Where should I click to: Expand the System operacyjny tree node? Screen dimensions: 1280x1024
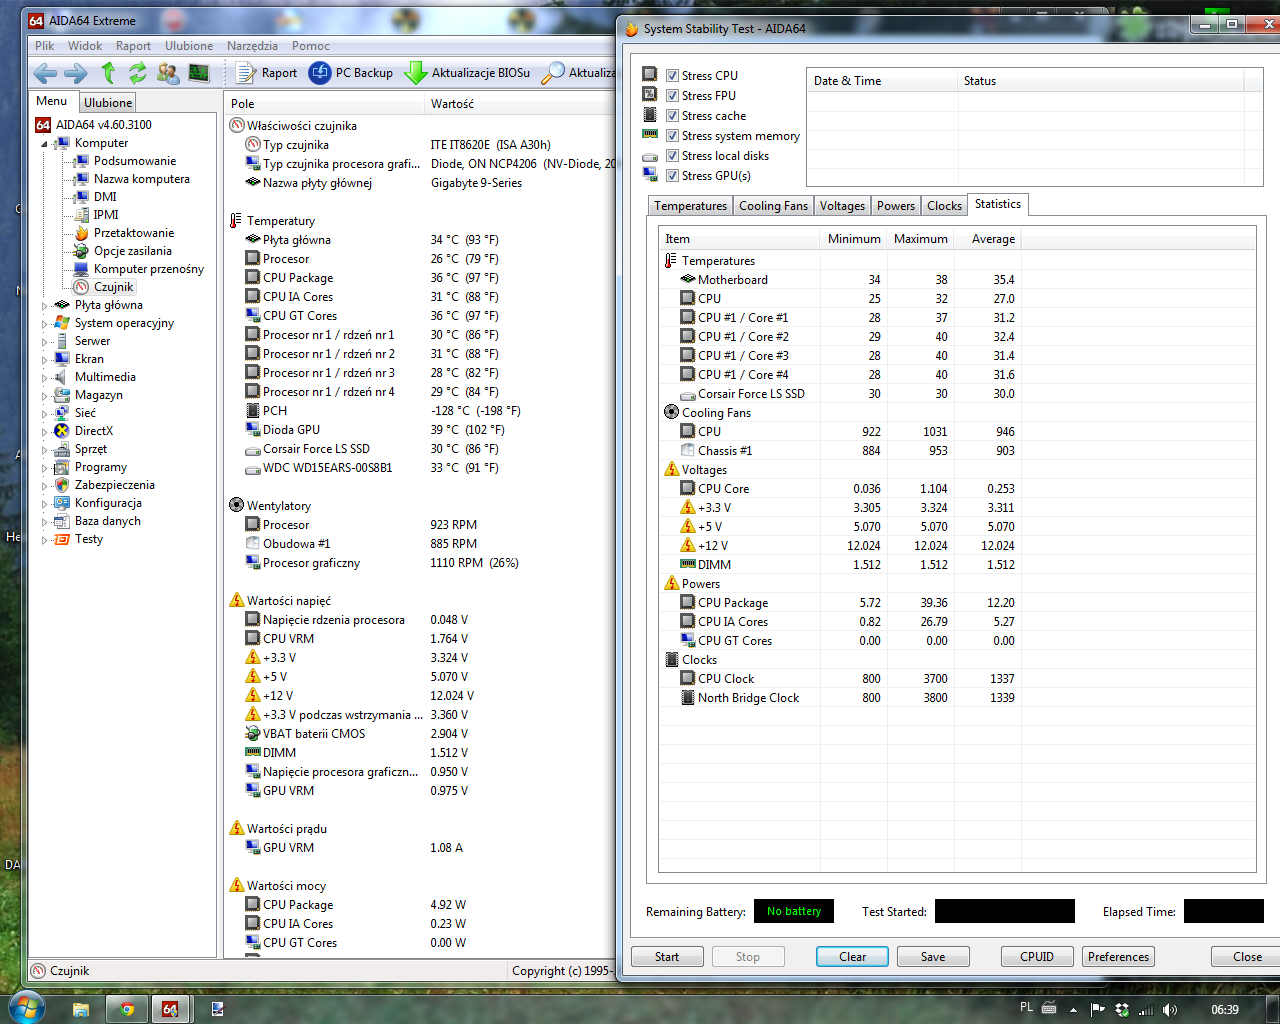[45, 324]
